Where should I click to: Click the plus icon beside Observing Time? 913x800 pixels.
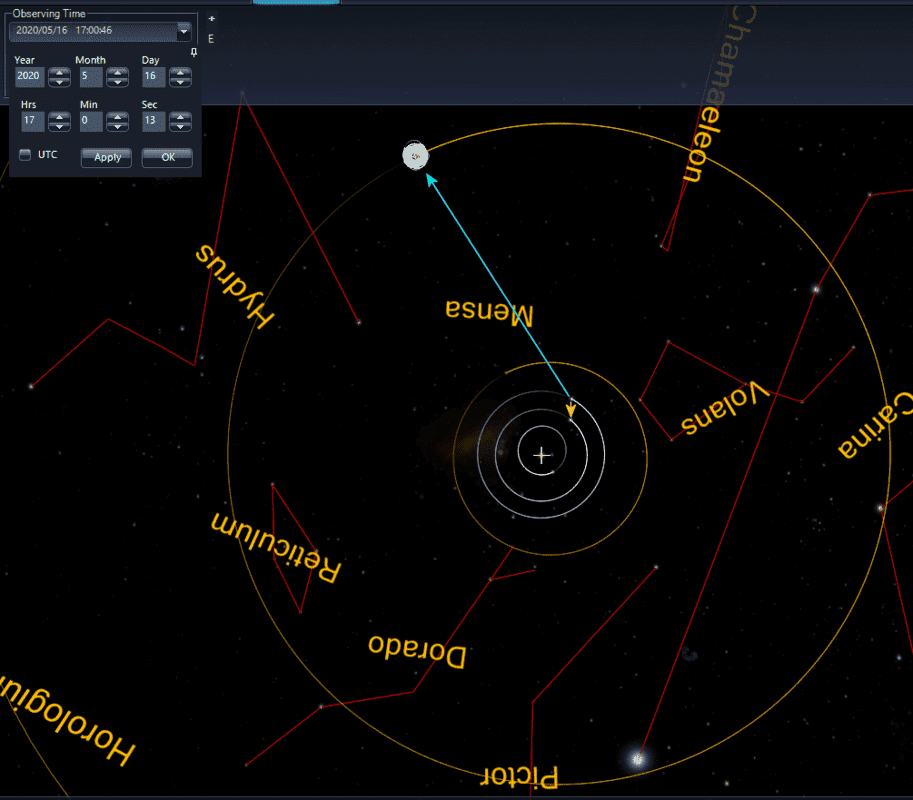click(x=211, y=19)
